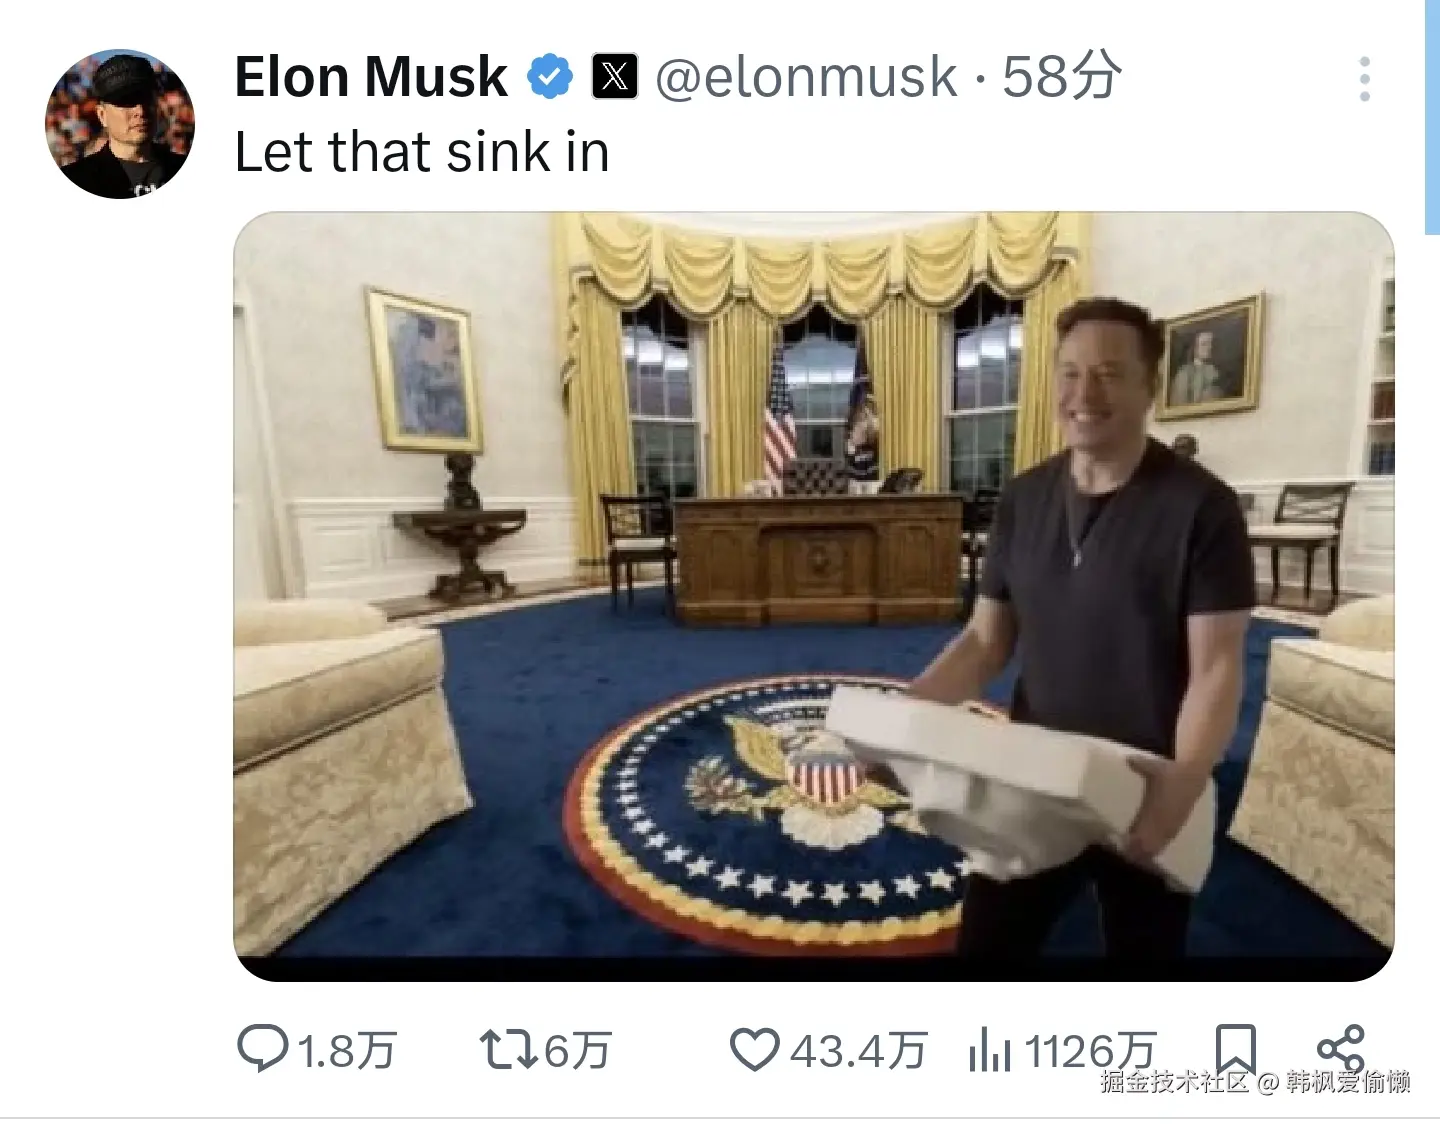Click the blue scrollbar at right edge
The image size is (1440, 1125).
click(1432, 118)
